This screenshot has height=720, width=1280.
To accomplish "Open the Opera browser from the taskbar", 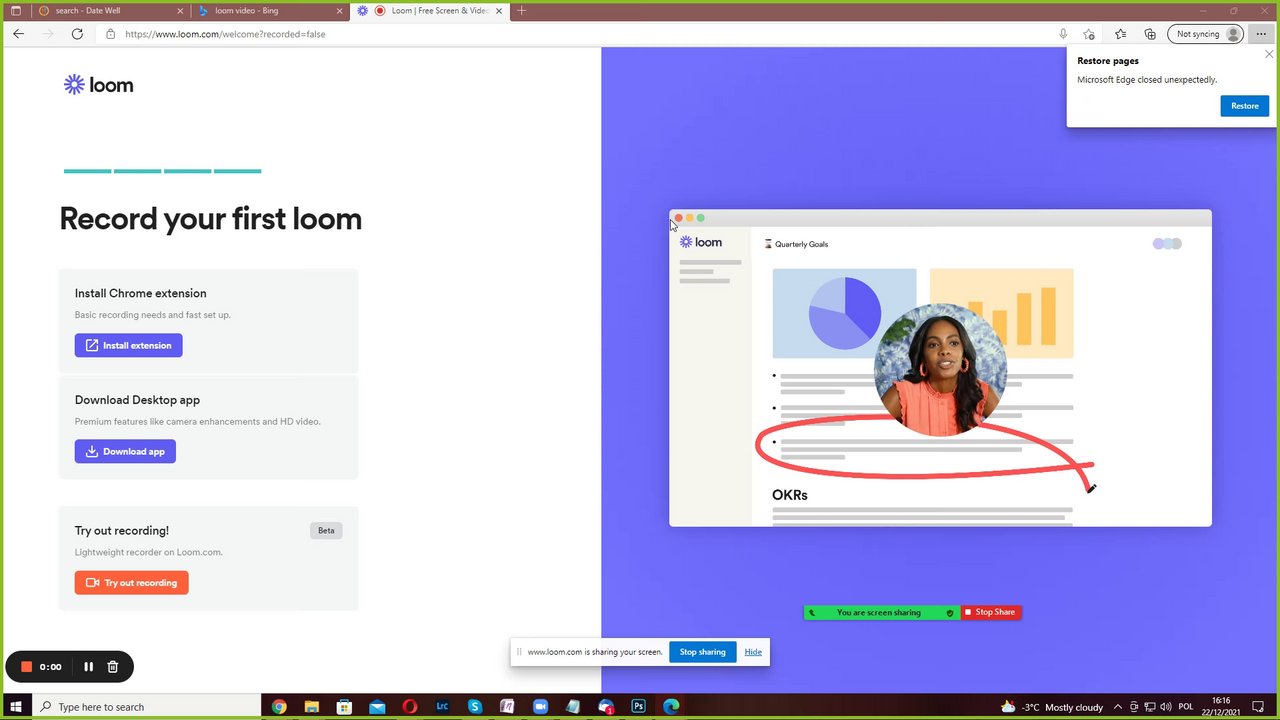I will coord(409,707).
